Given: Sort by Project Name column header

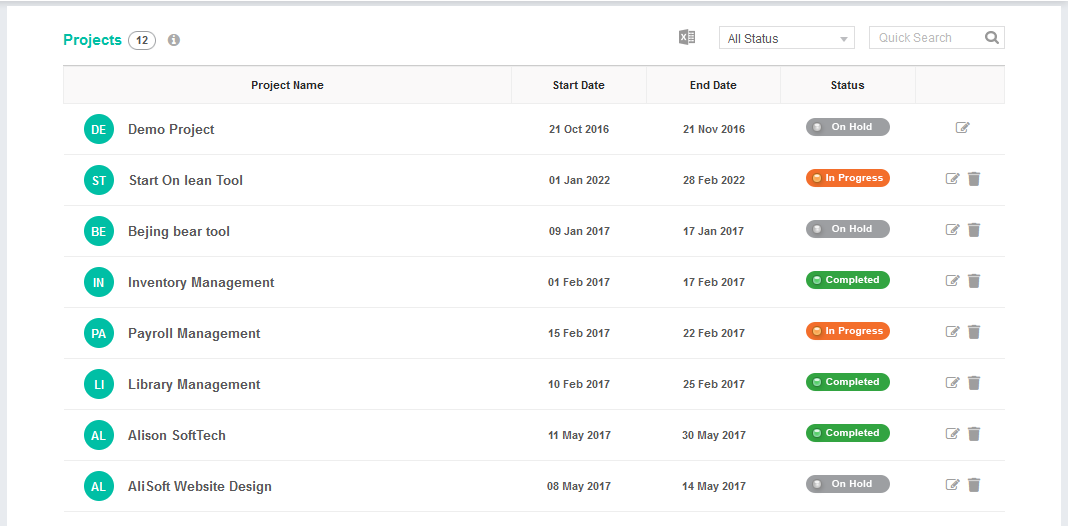Looking at the screenshot, I should coord(287,85).
